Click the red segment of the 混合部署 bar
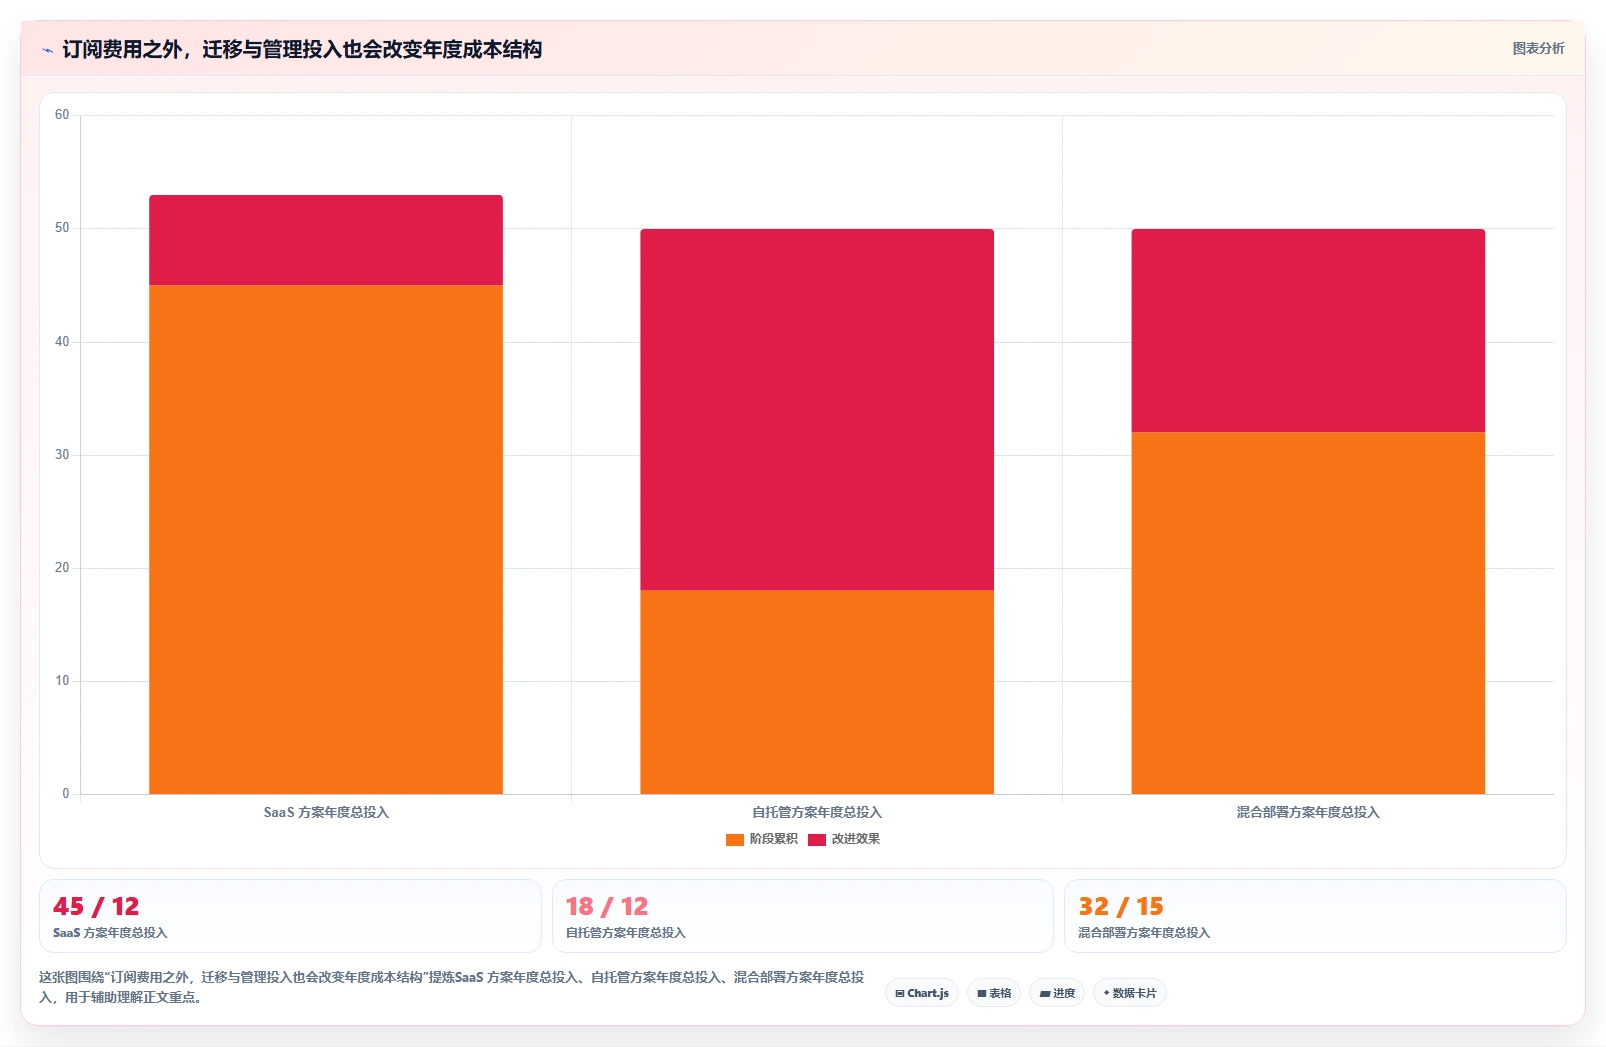 click(1308, 330)
